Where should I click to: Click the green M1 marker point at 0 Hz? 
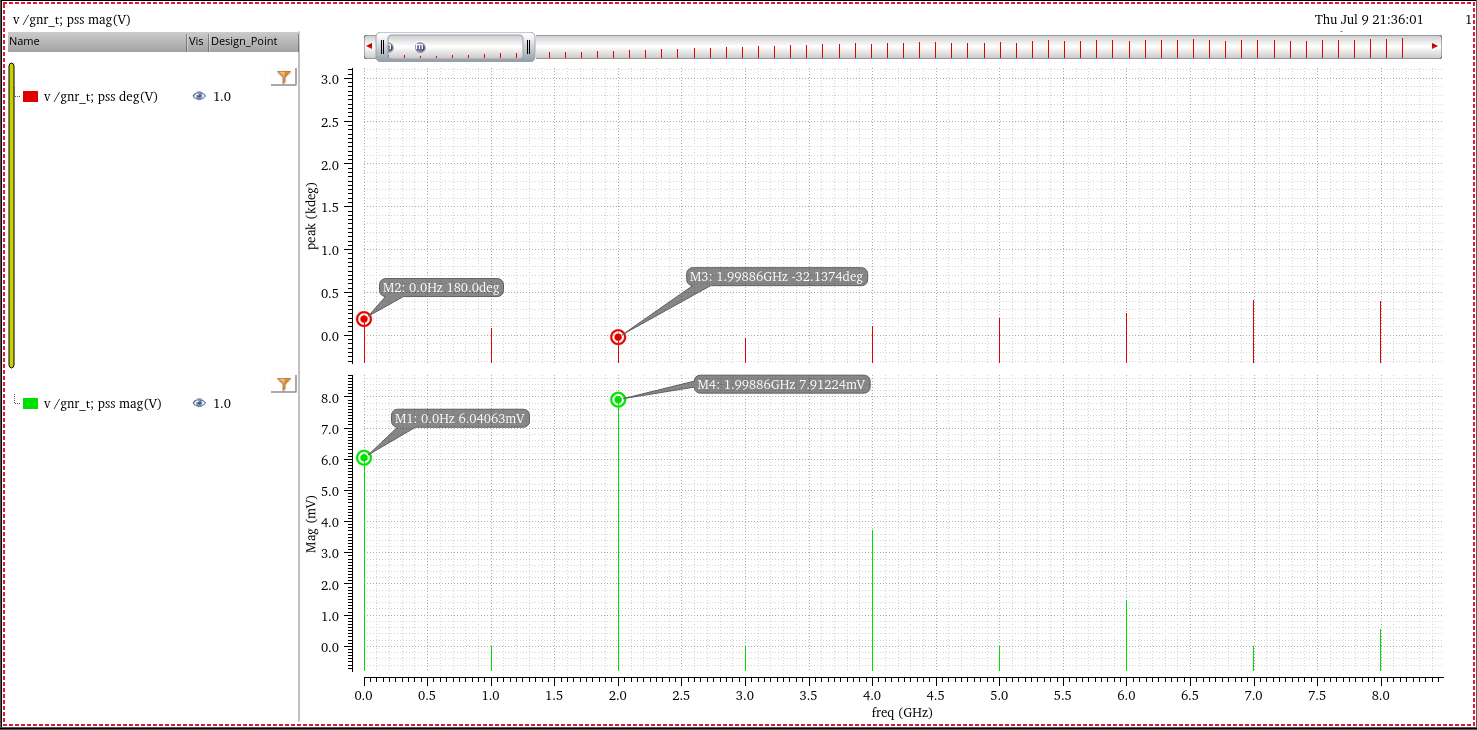tap(364, 458)
